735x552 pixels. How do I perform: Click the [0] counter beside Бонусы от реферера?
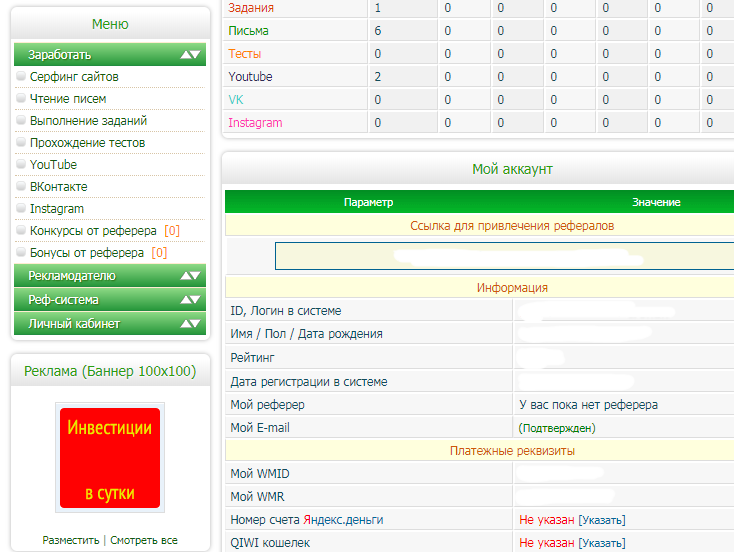point(159,253)
